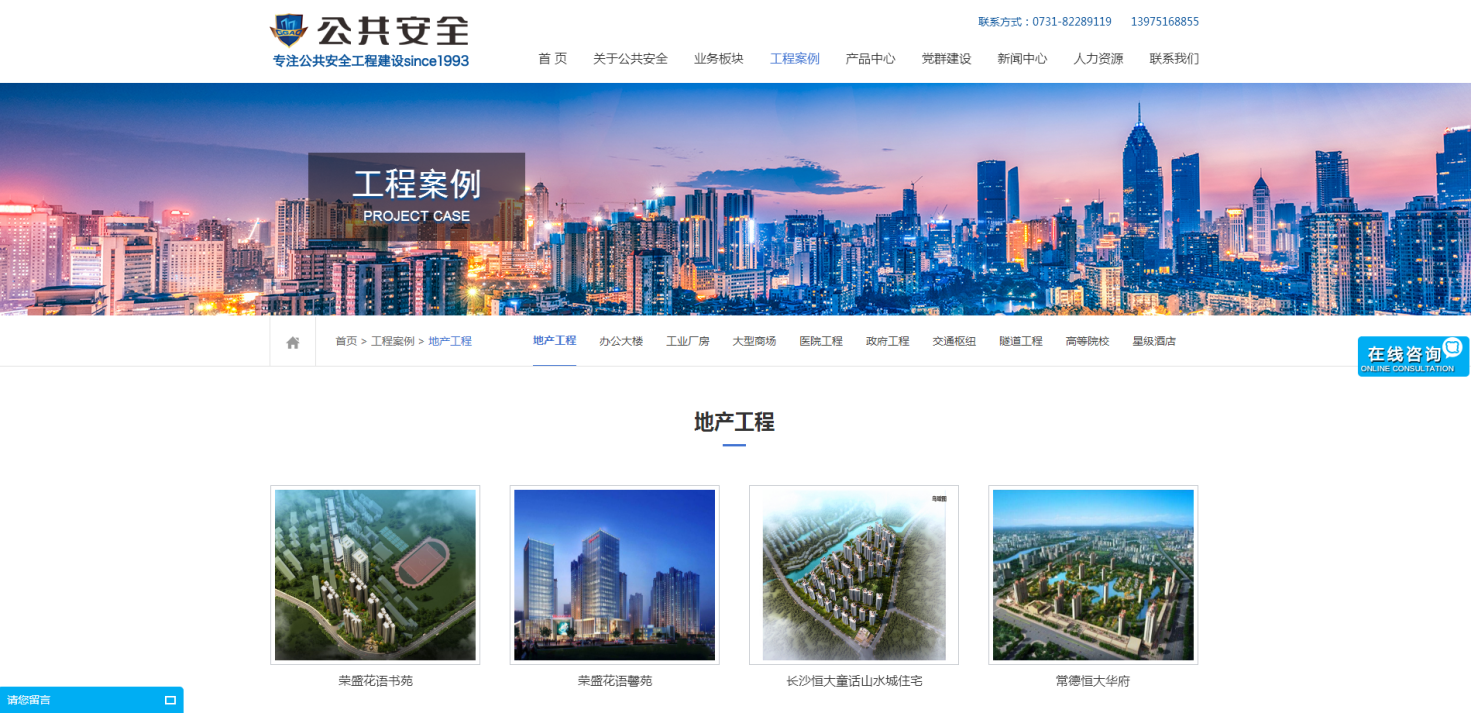Select the 隧道工程 category tab
Image resolution: width=1471 pixels, height=713 pixels.
coord(1020,341)
